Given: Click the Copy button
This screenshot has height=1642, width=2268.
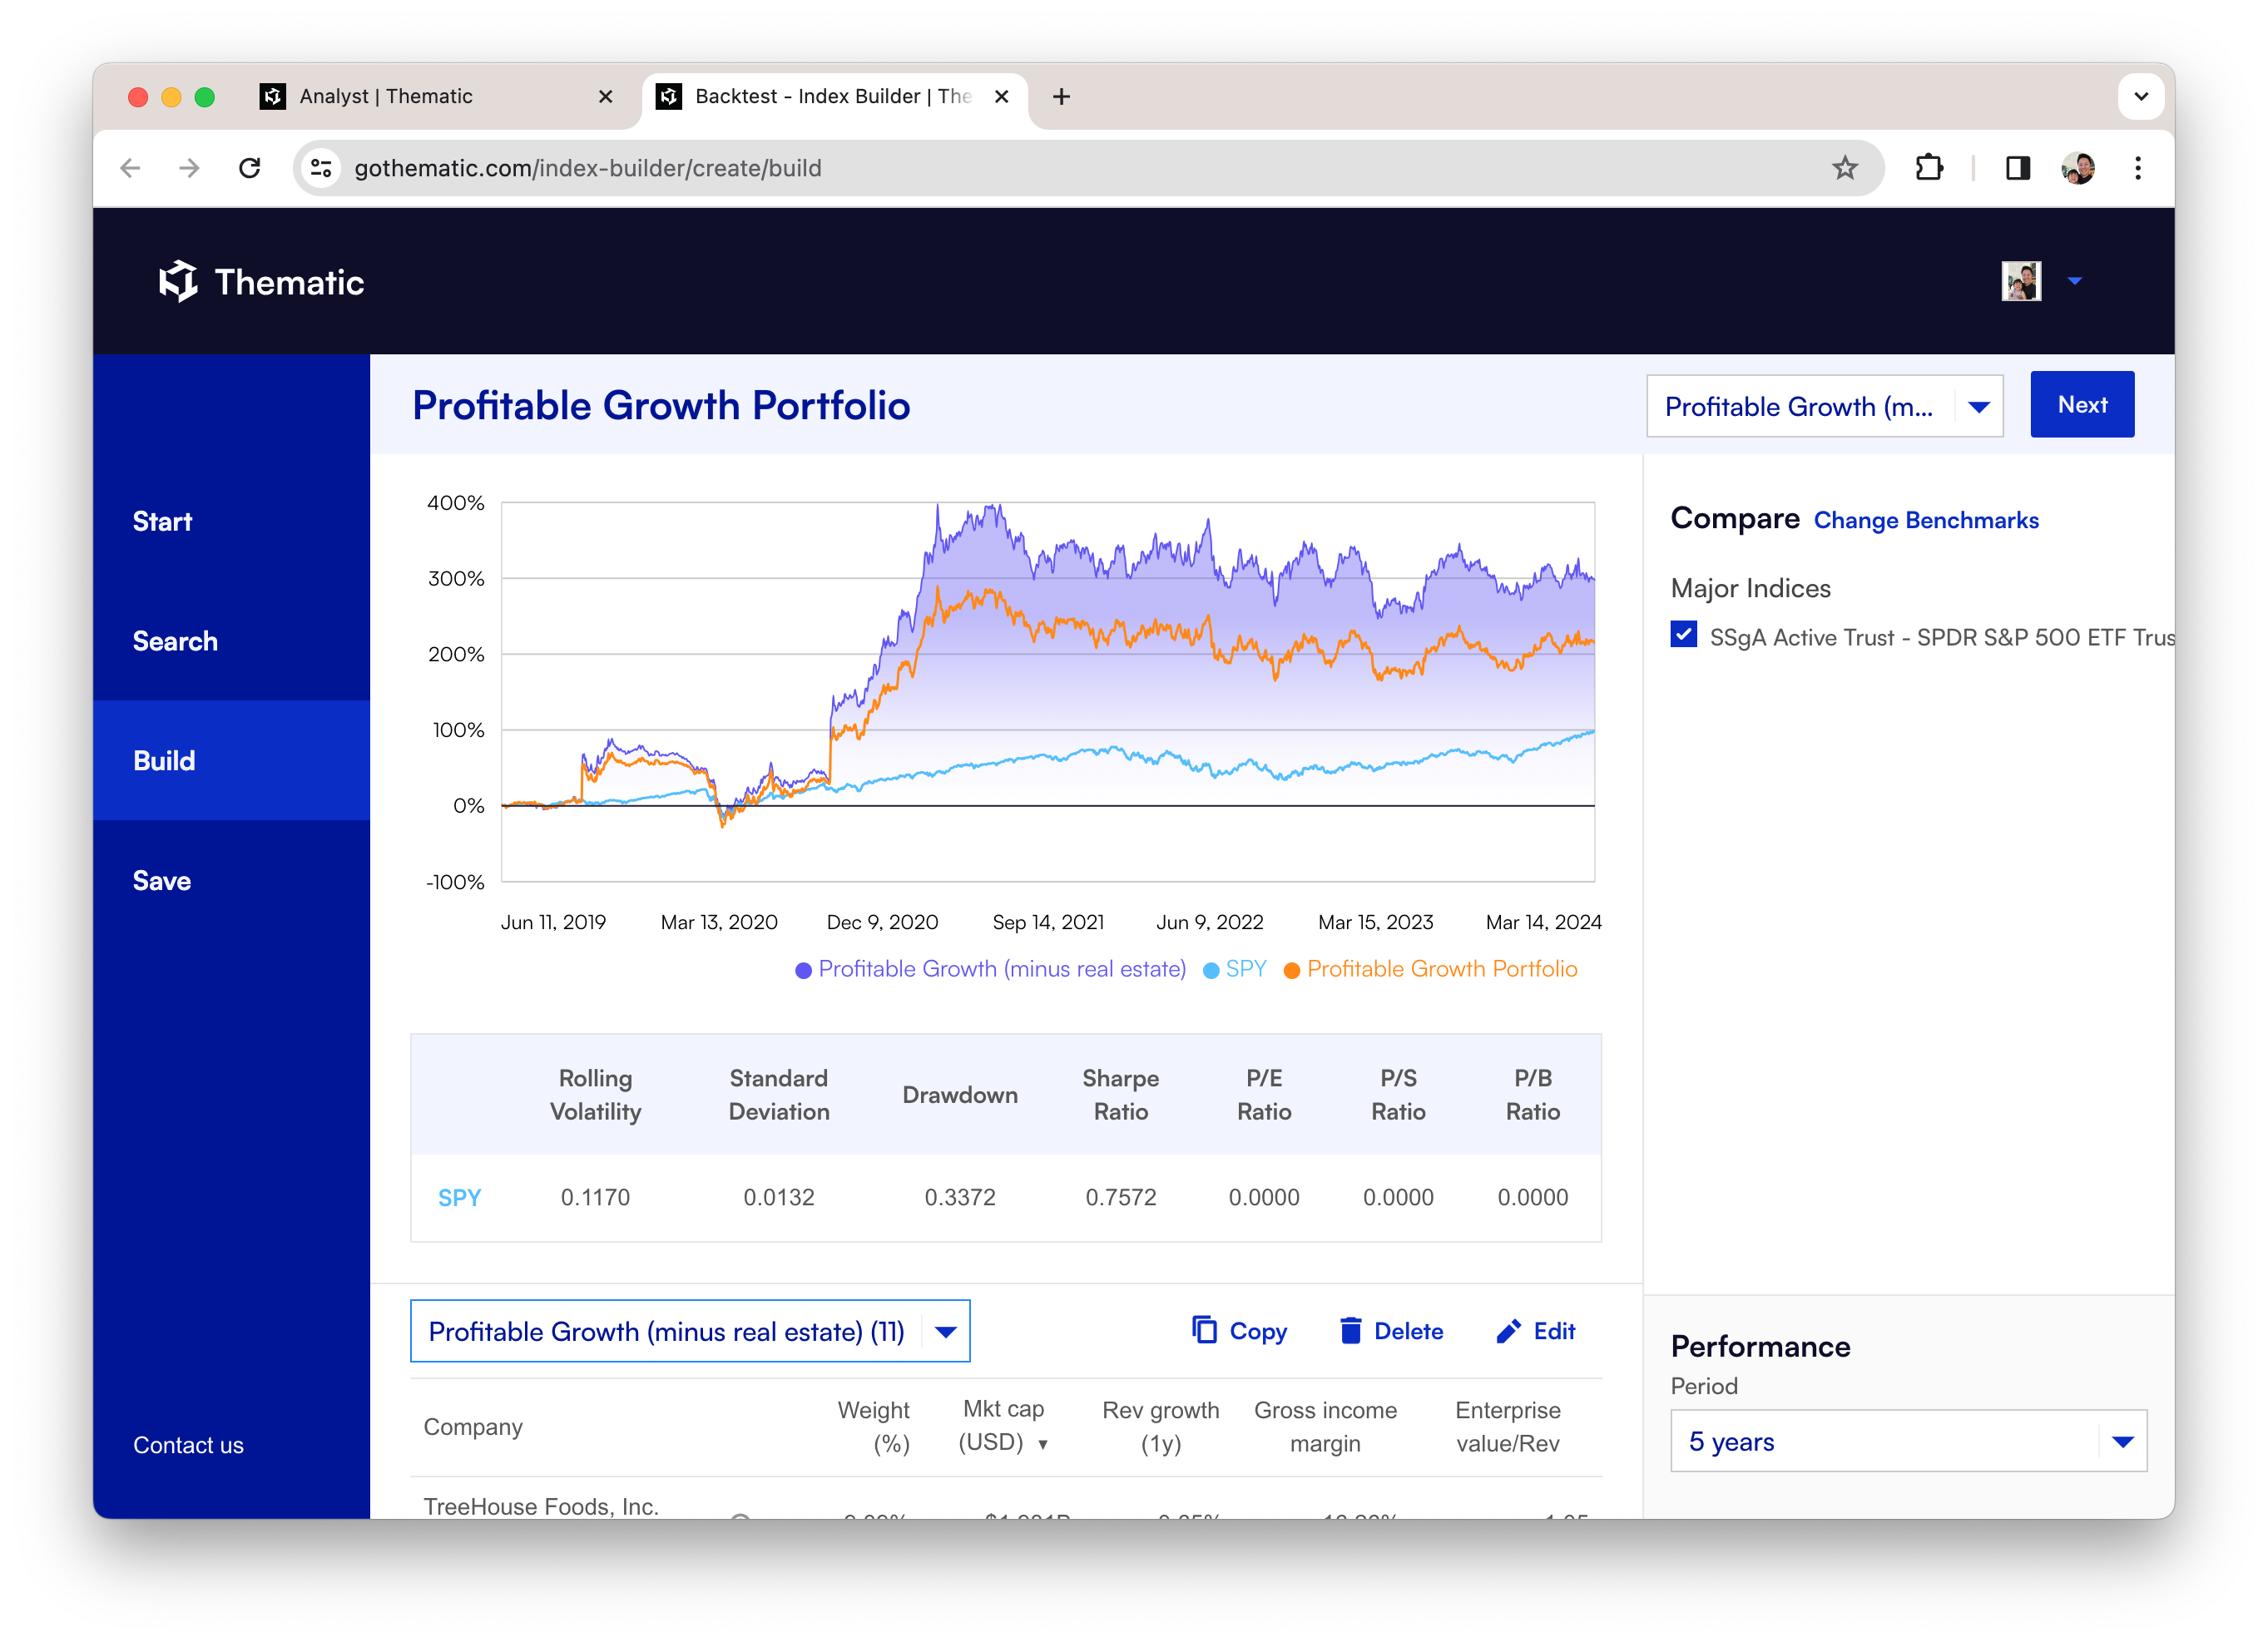Looking at the screenshot, I should (1239, 1331).
